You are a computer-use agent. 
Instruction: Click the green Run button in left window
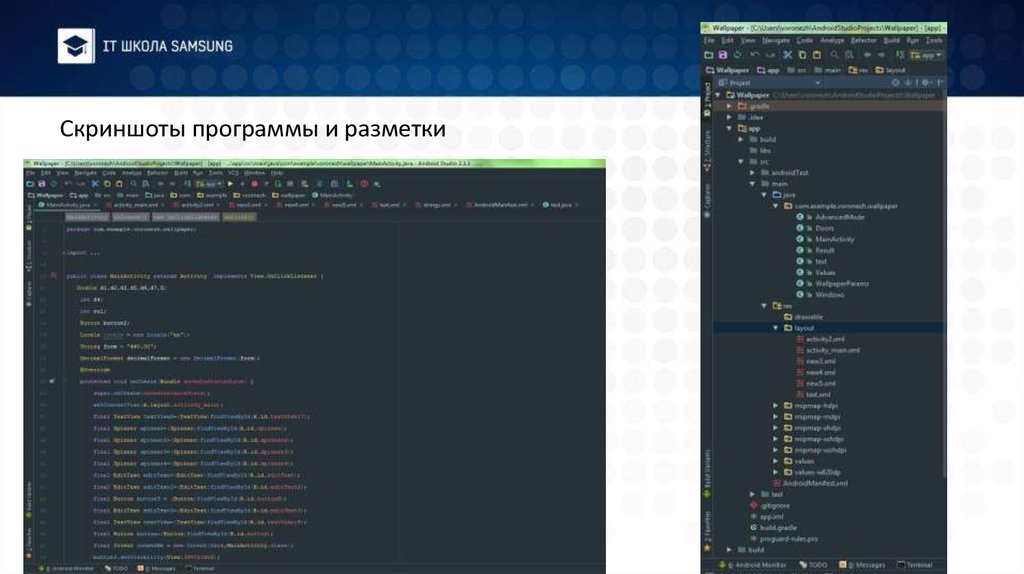(231, 184)
